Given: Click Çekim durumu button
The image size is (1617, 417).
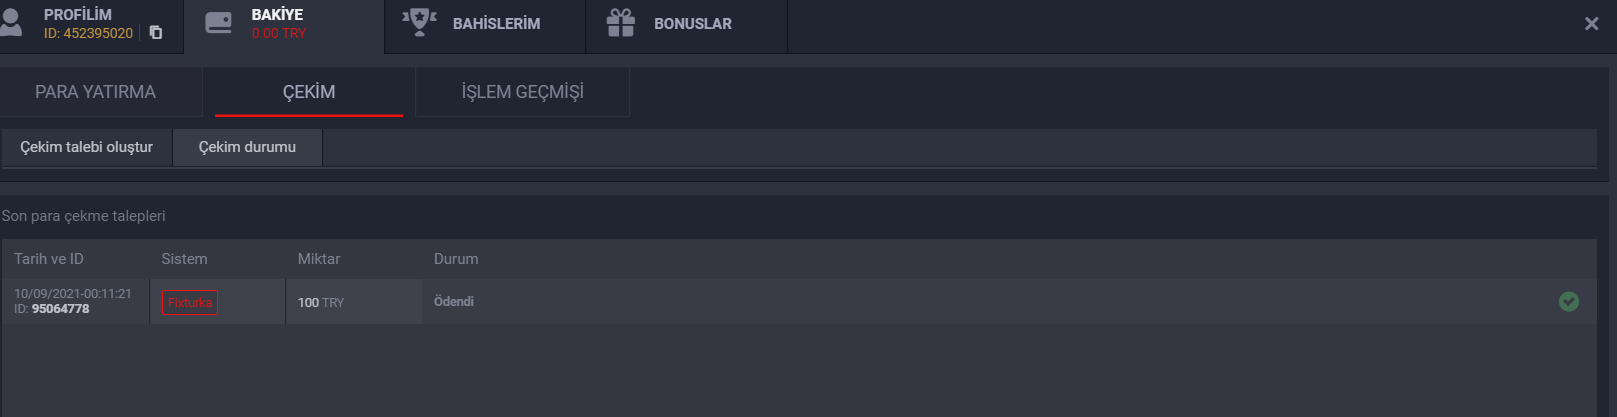Looking at the screenshot, I should click(247, 147).
